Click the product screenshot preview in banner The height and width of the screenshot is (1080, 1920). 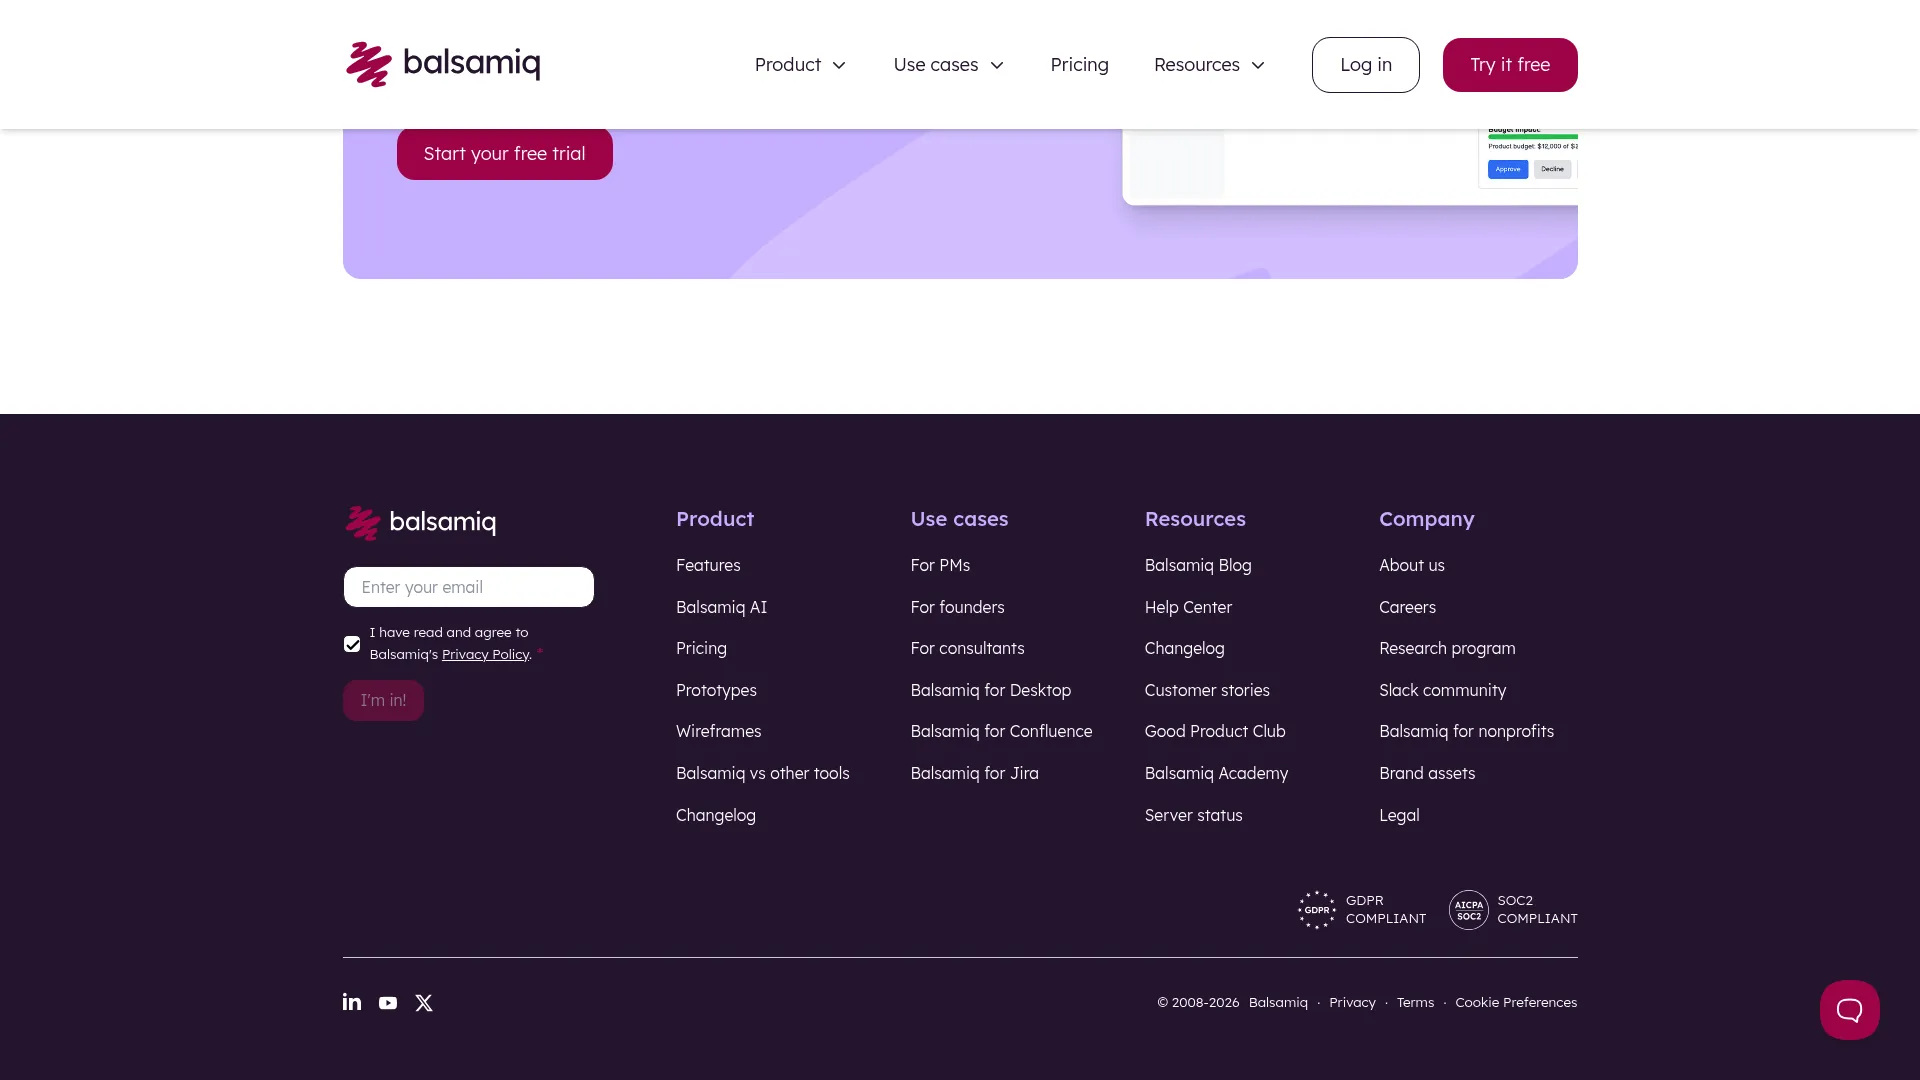(x=1350, y=166)
